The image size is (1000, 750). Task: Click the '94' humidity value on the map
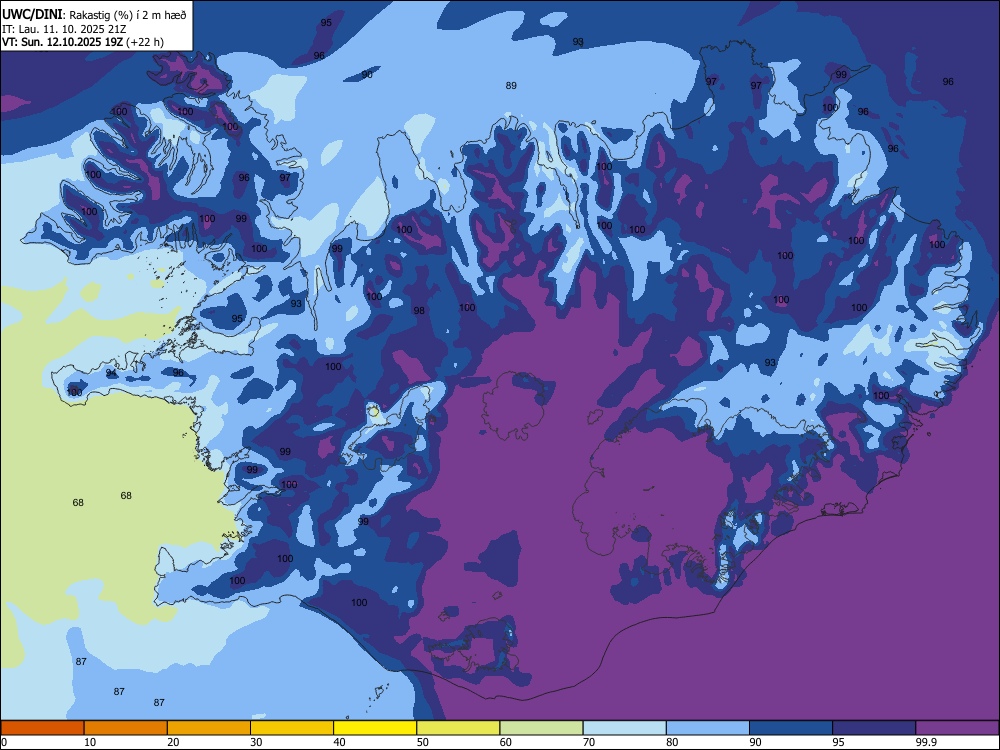pyautogui.click(x=111, y=373)
